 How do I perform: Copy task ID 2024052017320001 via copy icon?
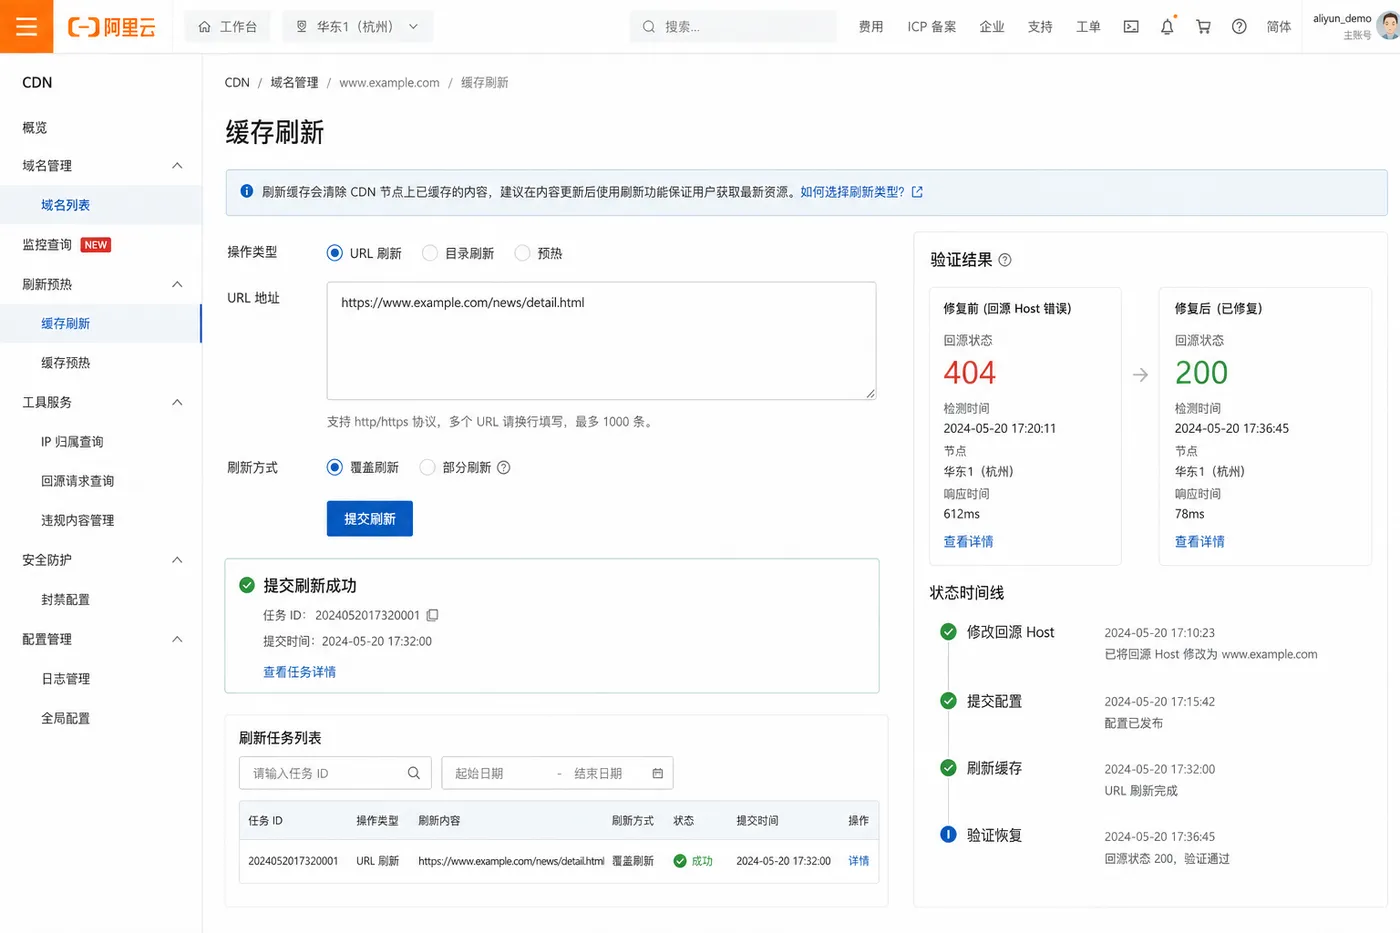[x=432, y=615]
